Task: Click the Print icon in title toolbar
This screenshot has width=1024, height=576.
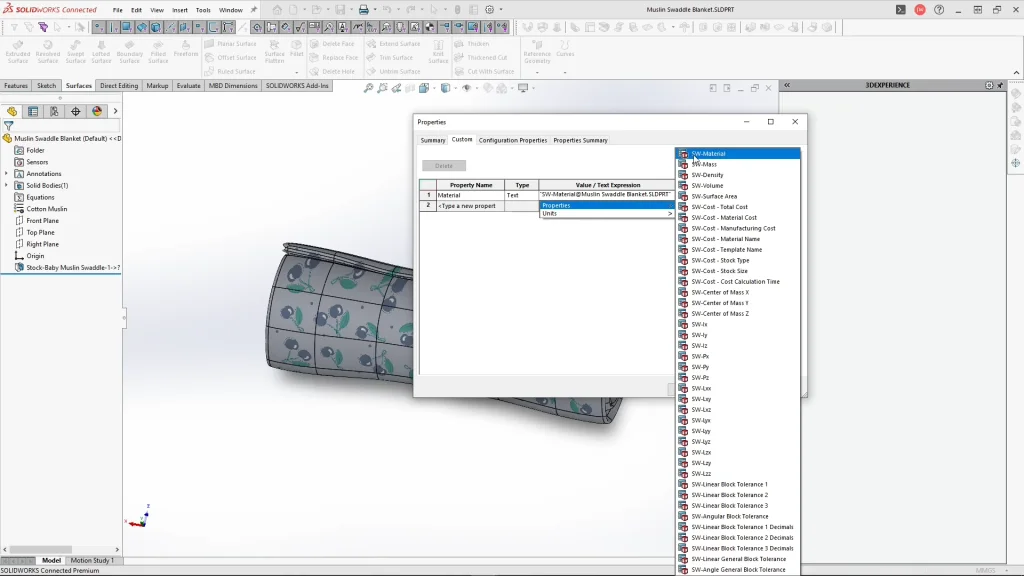Action: pos(364,10)
